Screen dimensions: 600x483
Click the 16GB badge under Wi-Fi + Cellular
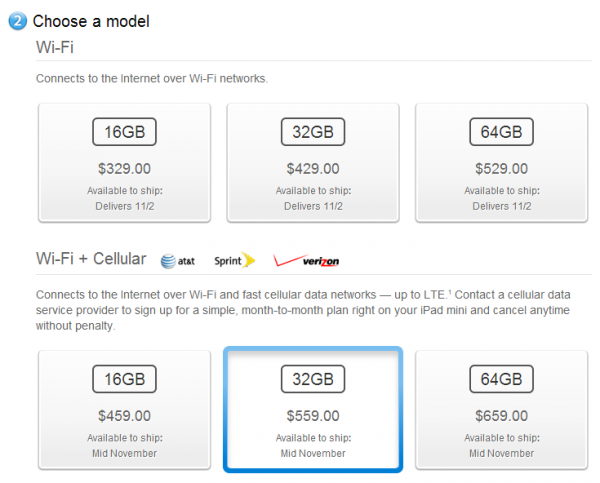(124, 380)
